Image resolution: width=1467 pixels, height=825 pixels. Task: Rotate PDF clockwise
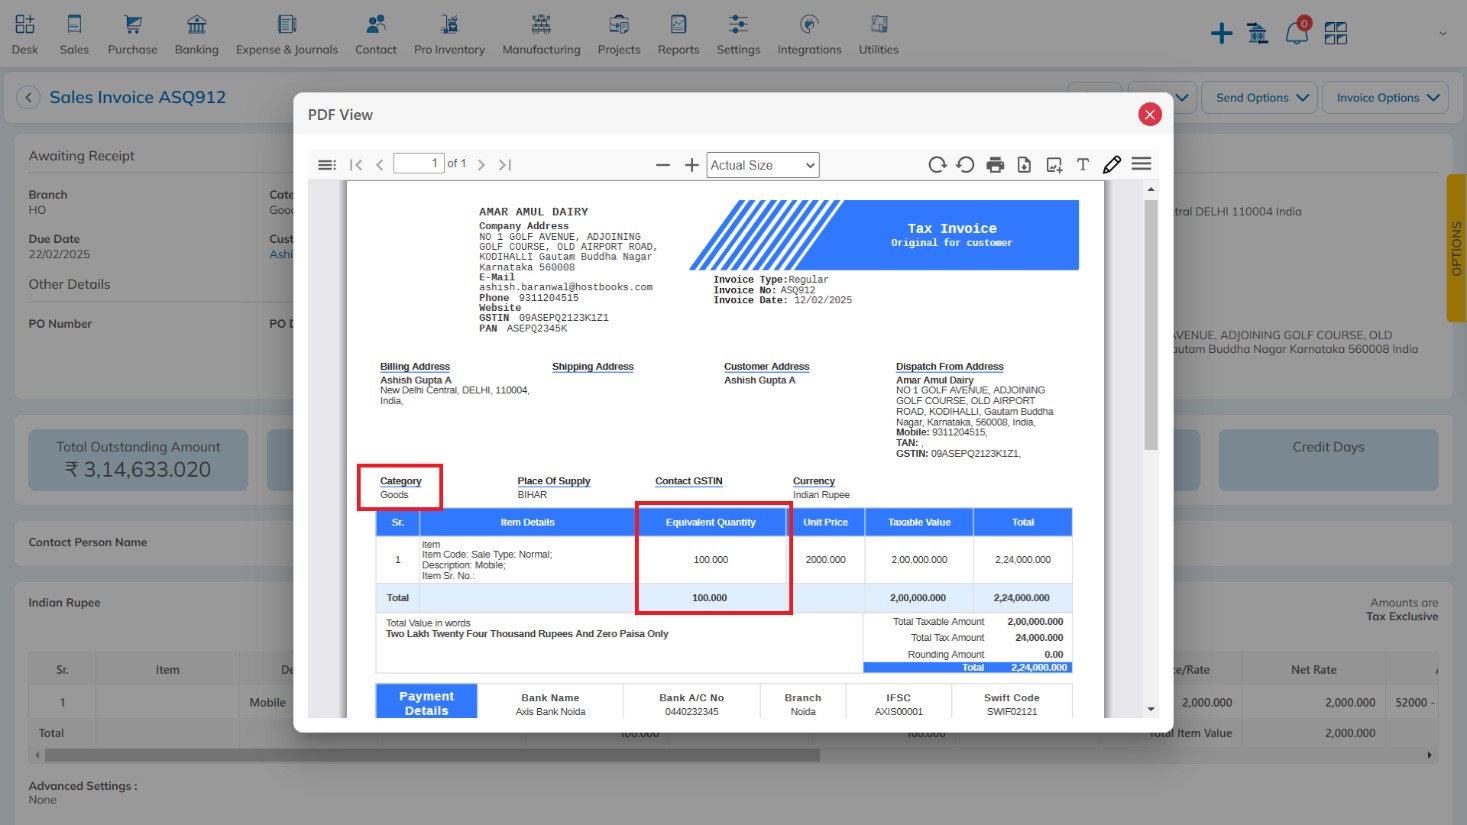click(937, 165)
